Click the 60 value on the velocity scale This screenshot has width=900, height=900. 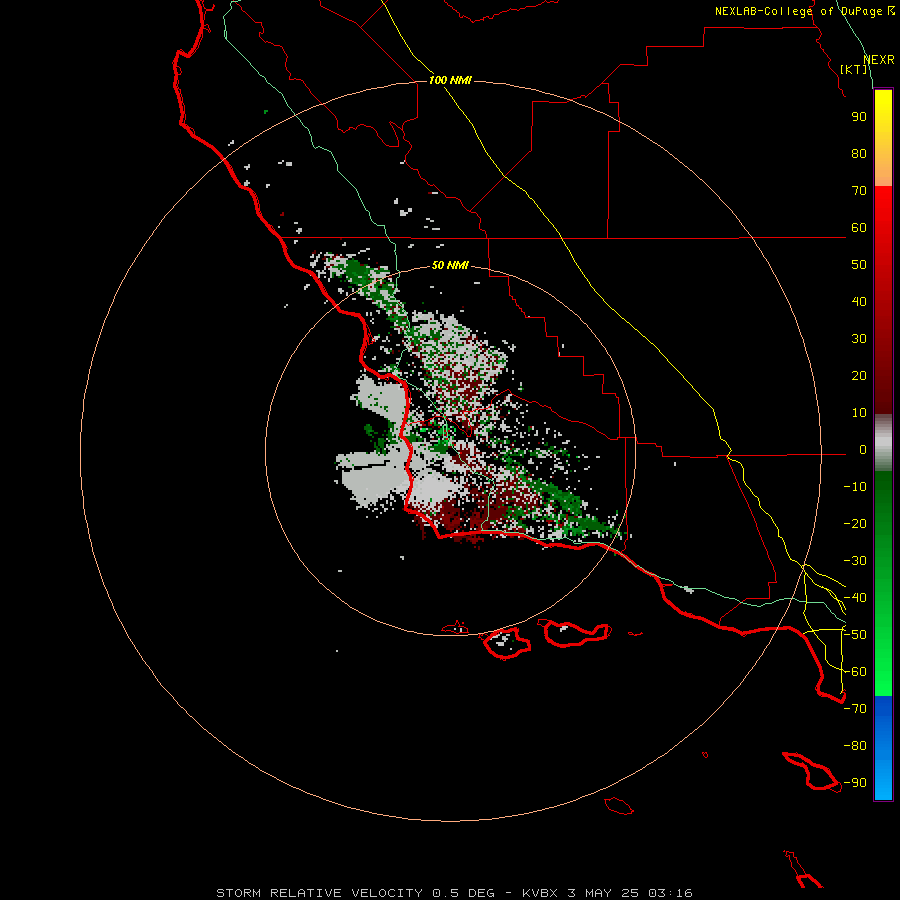click(x=859, y=228)
